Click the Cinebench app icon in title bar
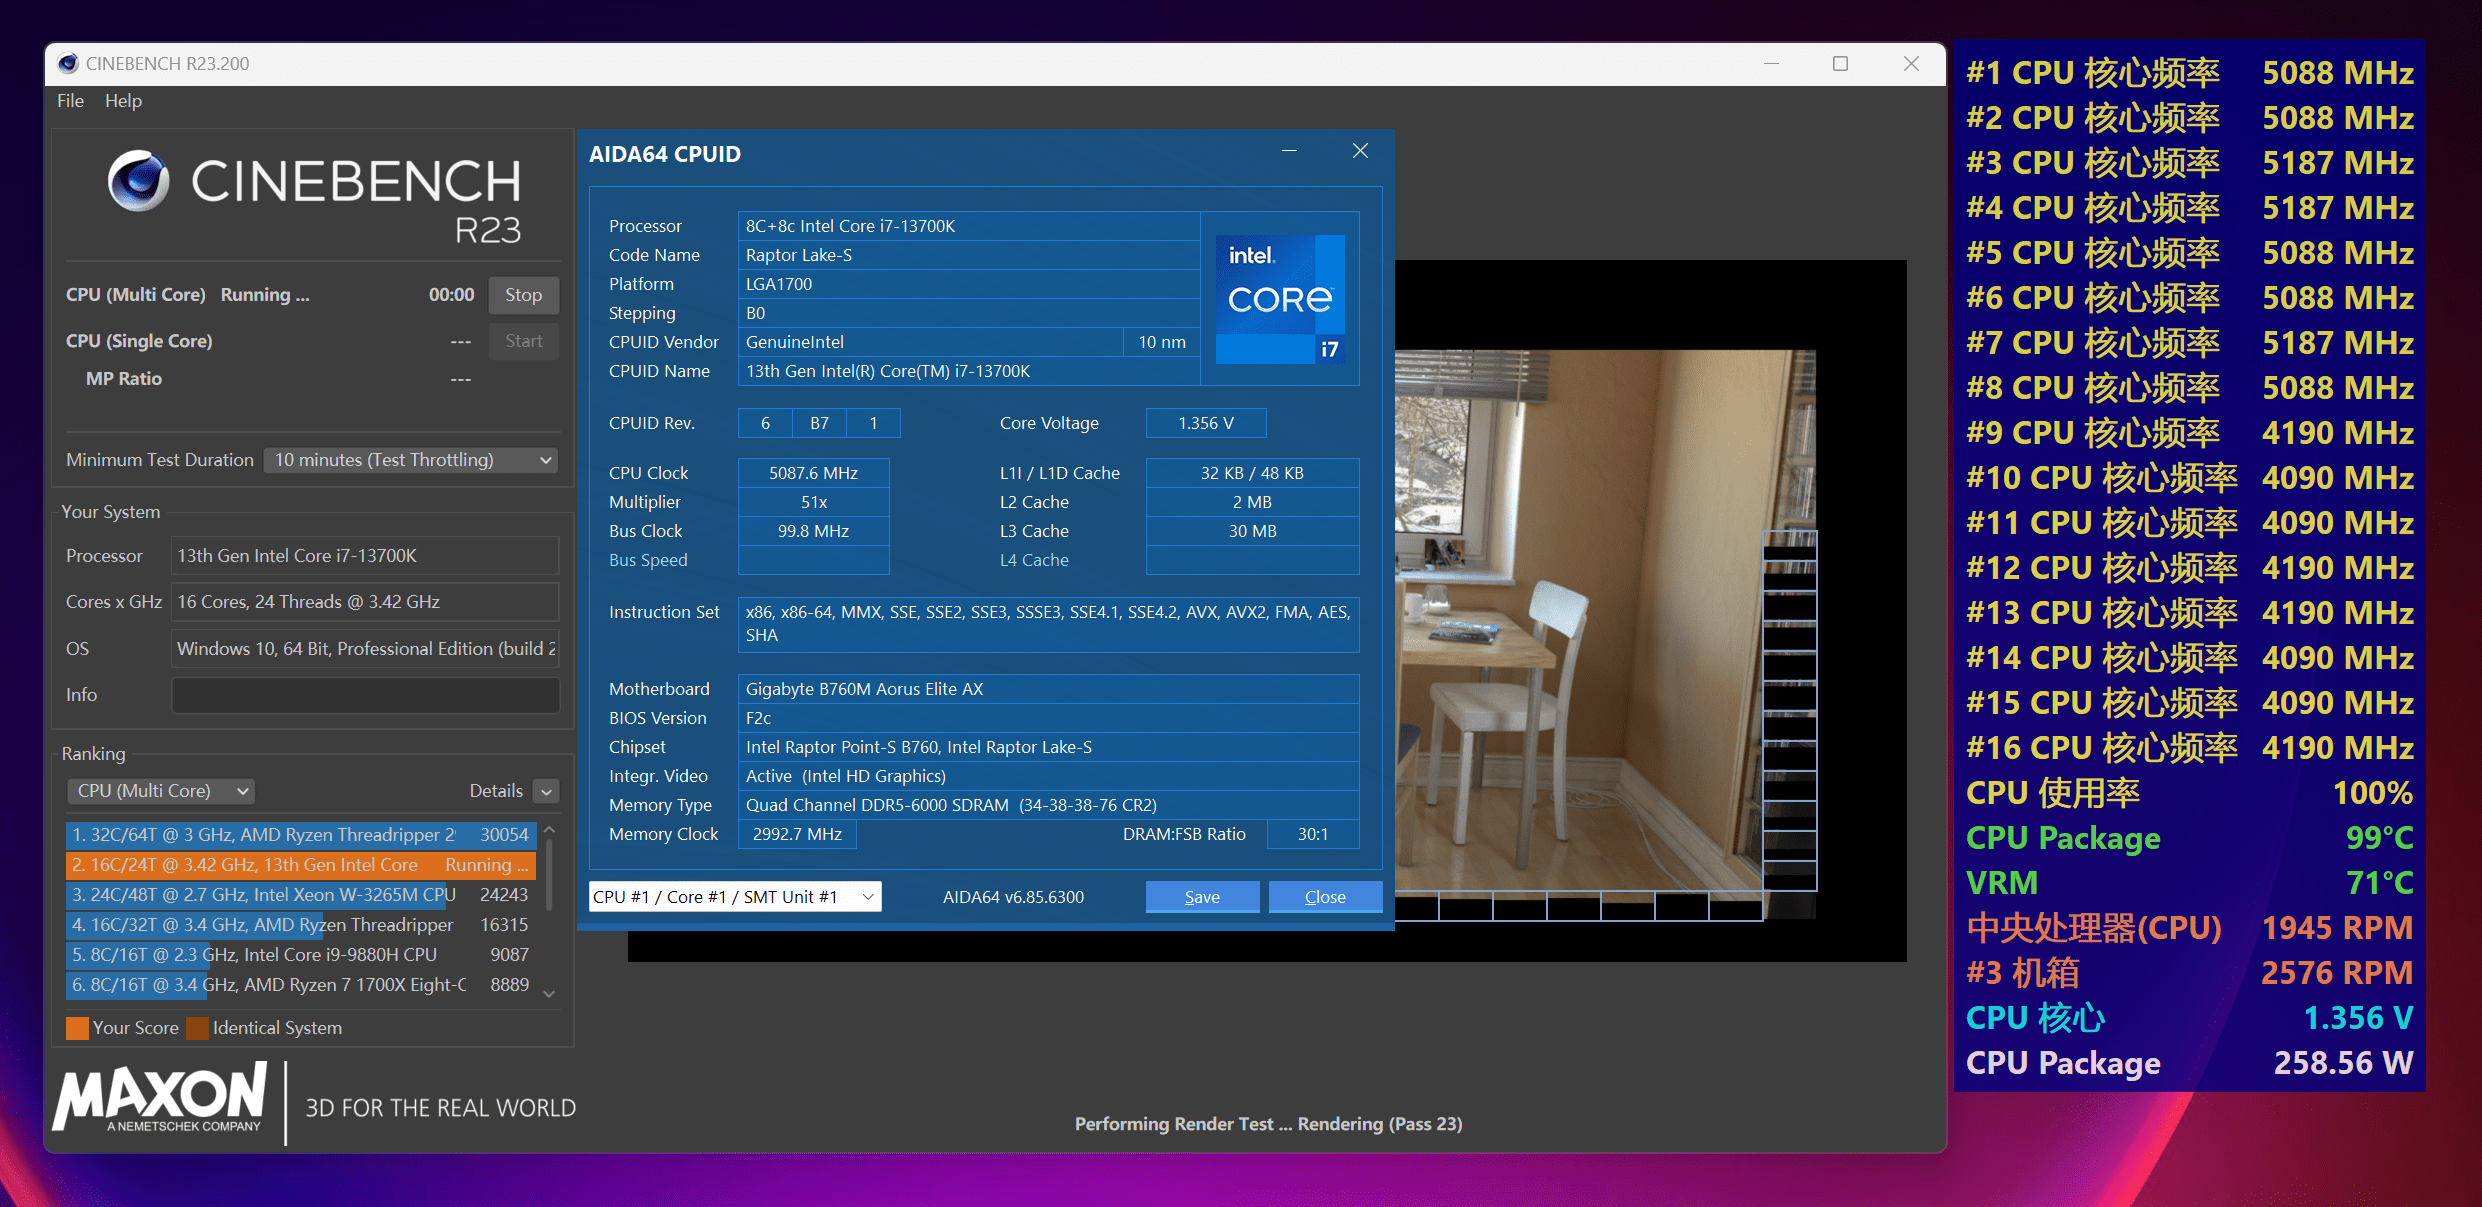The image size is (2482, 1207). coord(68,64)
